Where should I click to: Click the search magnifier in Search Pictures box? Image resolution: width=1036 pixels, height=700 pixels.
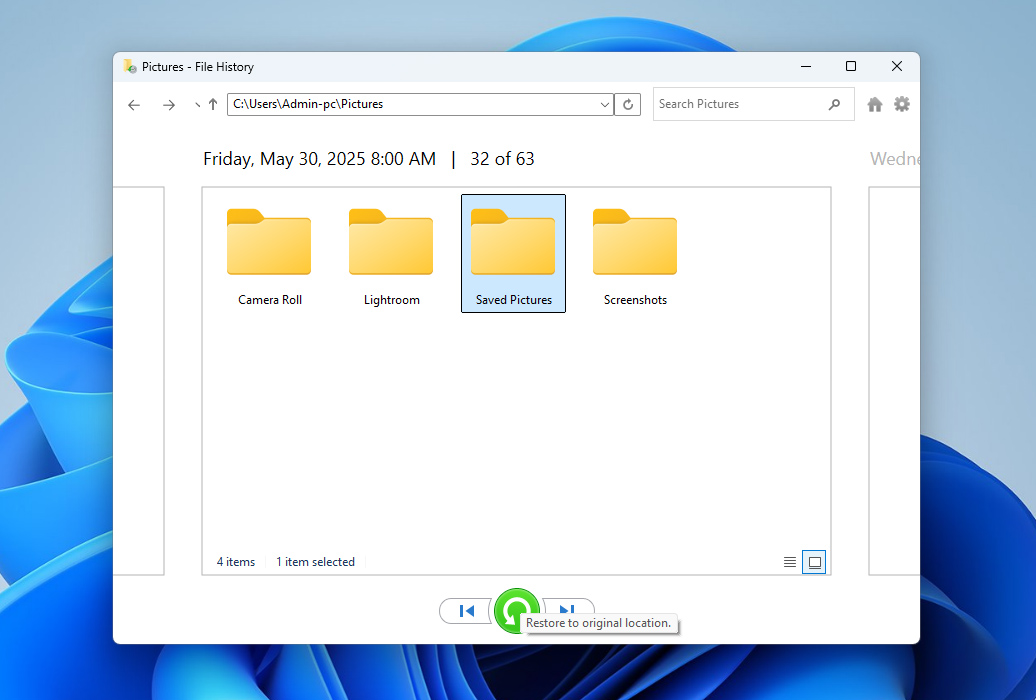click(835, 103)
